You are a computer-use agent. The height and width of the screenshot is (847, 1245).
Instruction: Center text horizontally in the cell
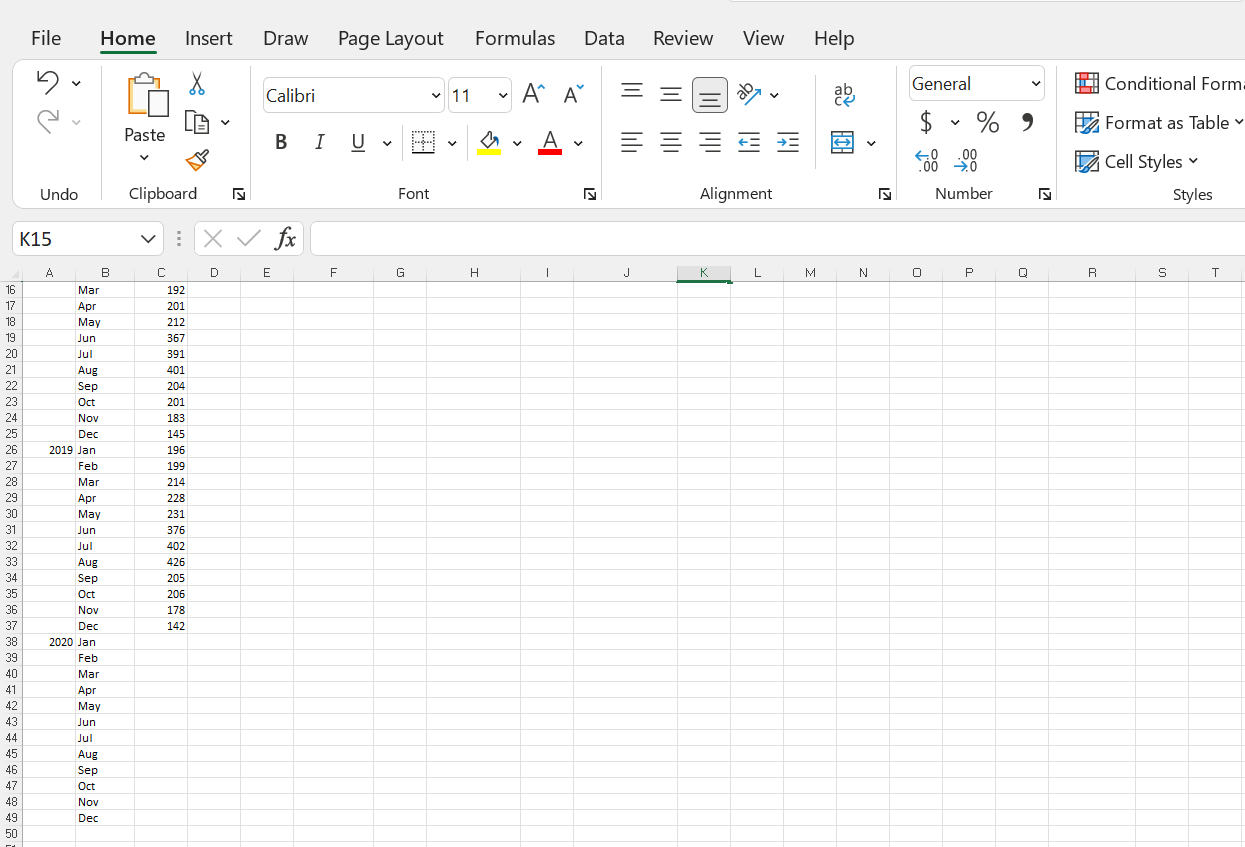[x=671, y=143]
